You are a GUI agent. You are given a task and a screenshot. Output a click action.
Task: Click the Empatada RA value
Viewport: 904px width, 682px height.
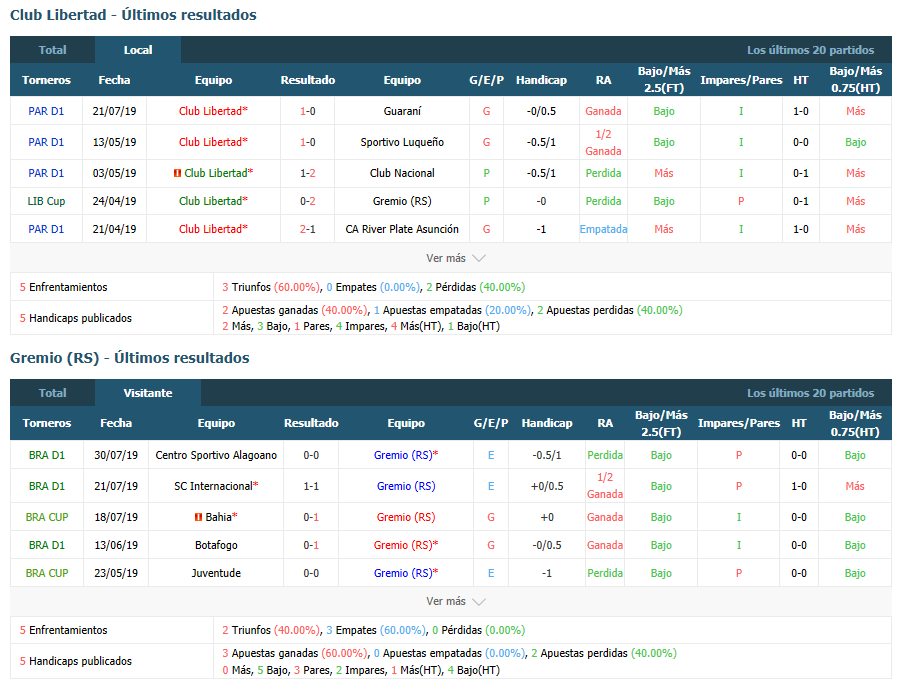pos(603,229)
